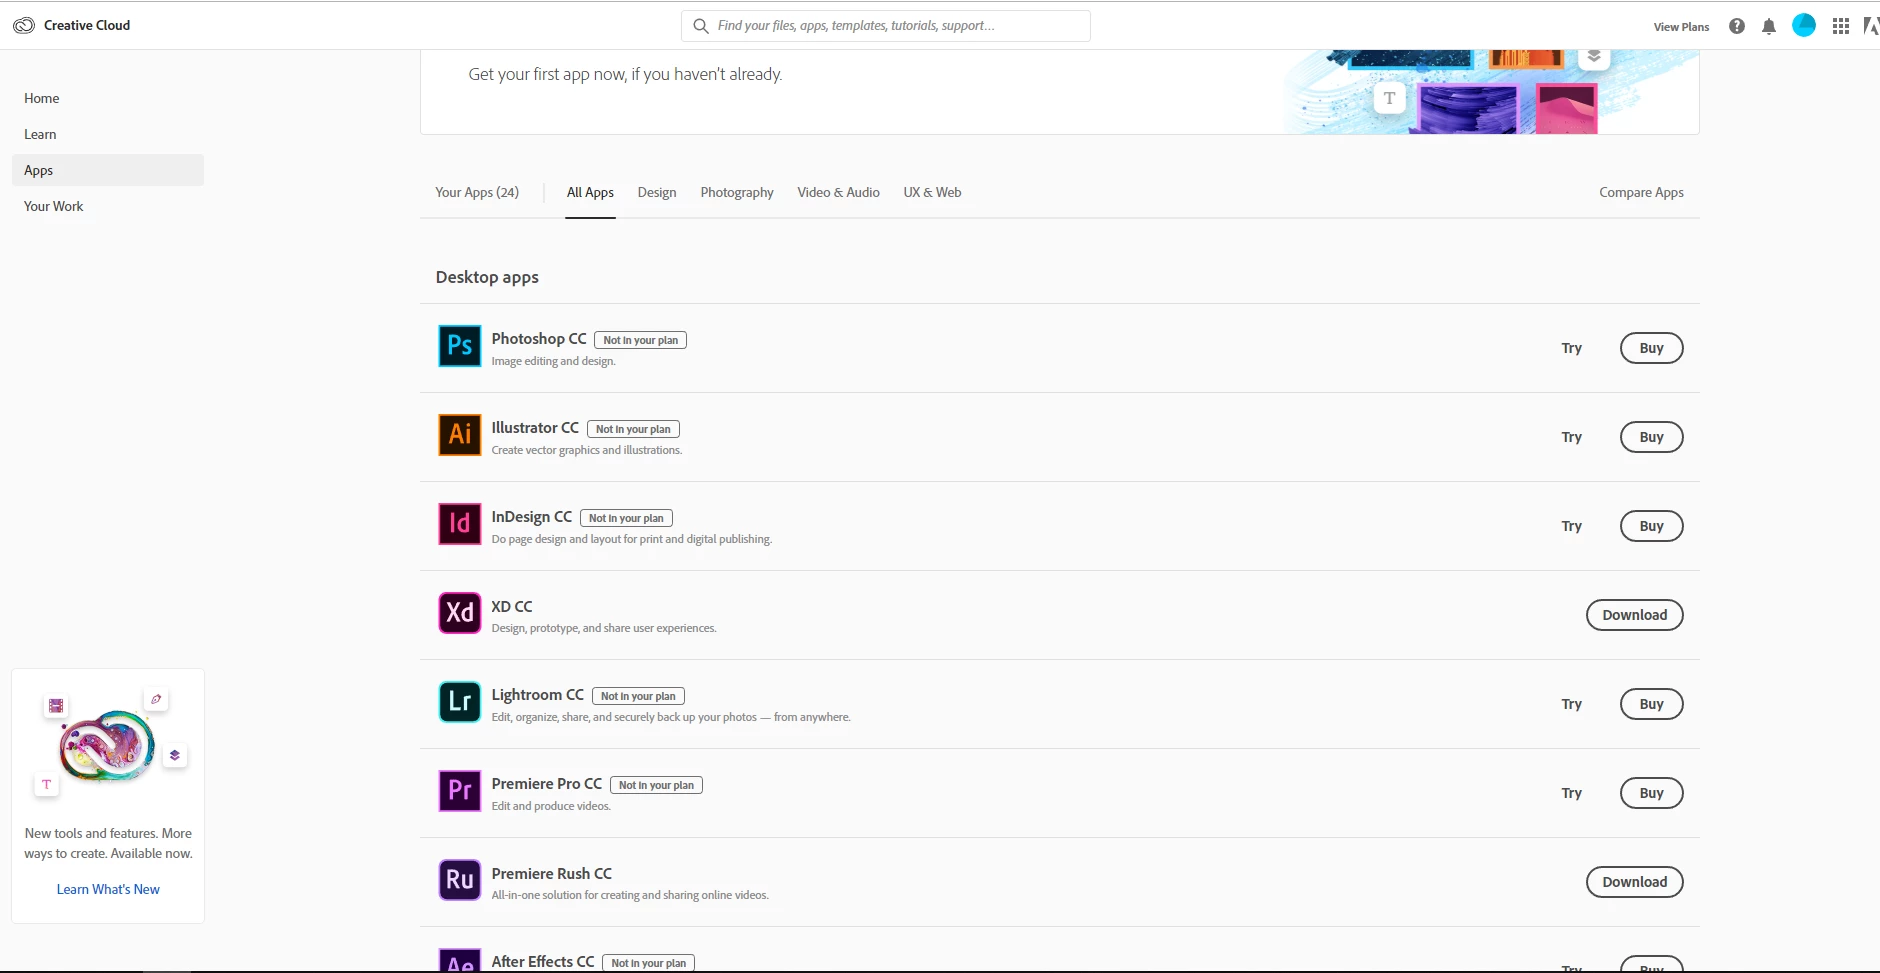The width and height of the screenshot is (1880, 973).
Task: Go to Home in the sidebar
Action: [42, 98]
